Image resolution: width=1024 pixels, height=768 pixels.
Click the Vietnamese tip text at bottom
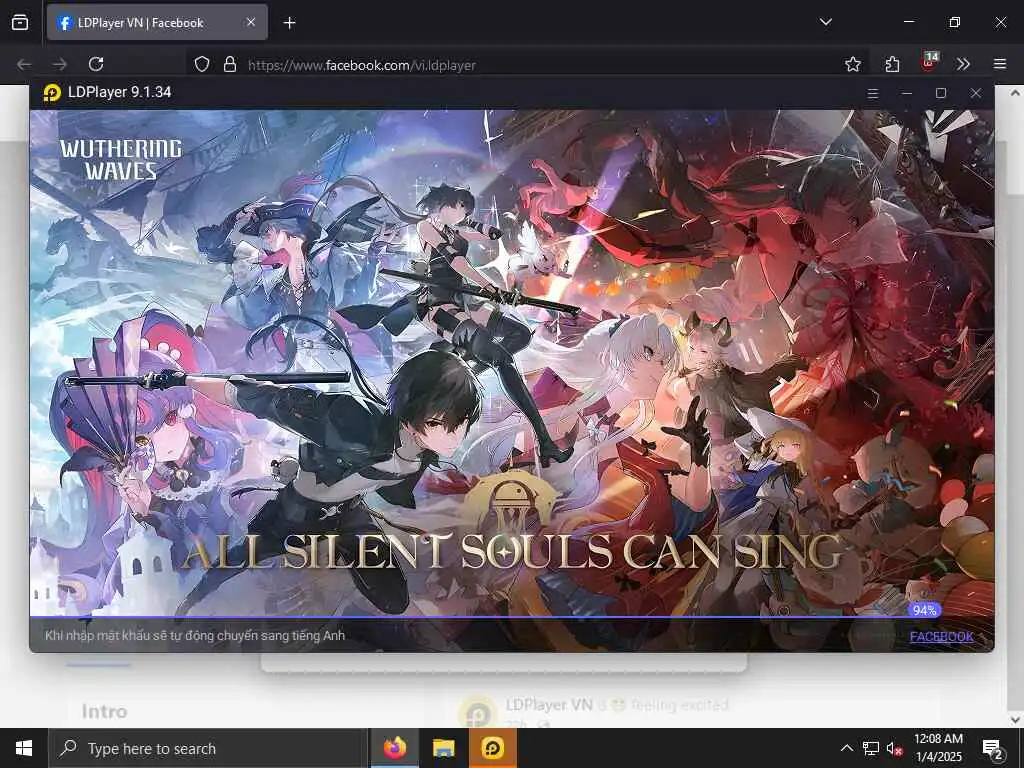tap(195, 635)
